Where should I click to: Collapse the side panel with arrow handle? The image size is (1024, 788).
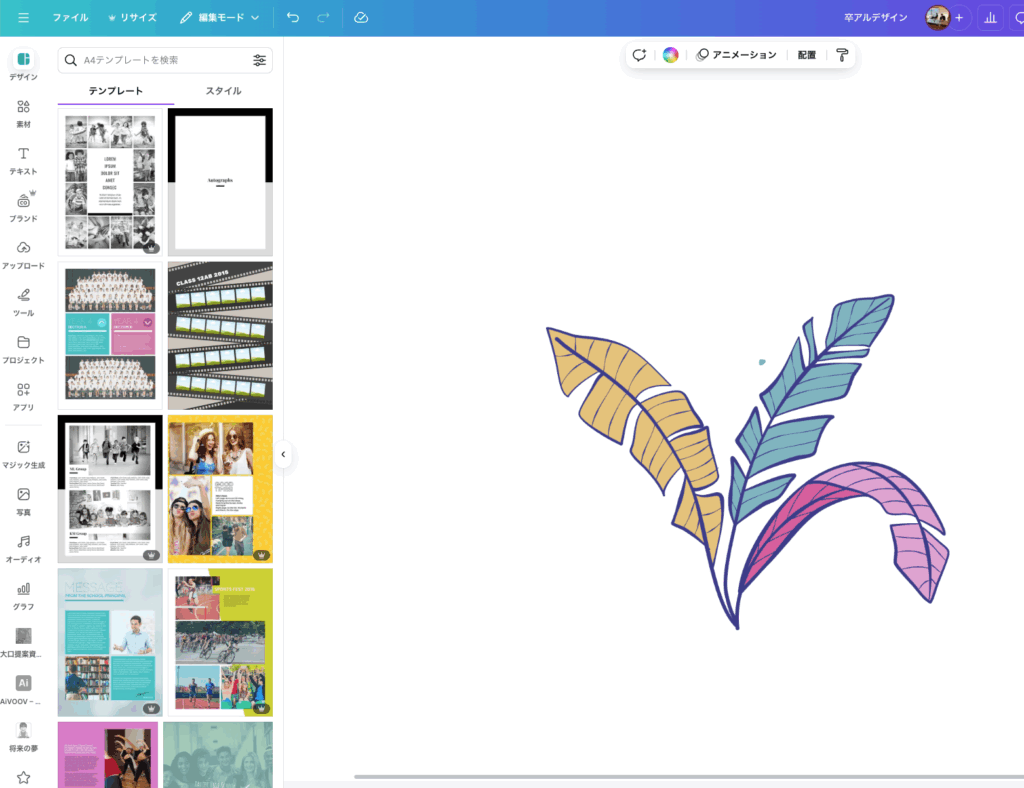pyautogui.click(x=283, y=454)
